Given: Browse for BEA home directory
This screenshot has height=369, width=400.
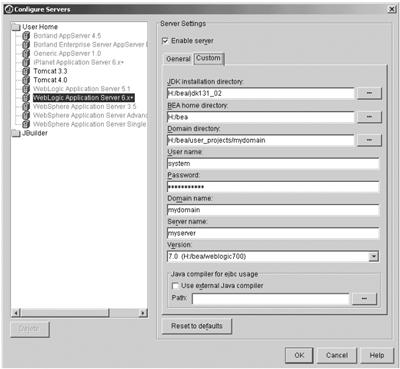Looking at the screenshot, I should point(369,117).
